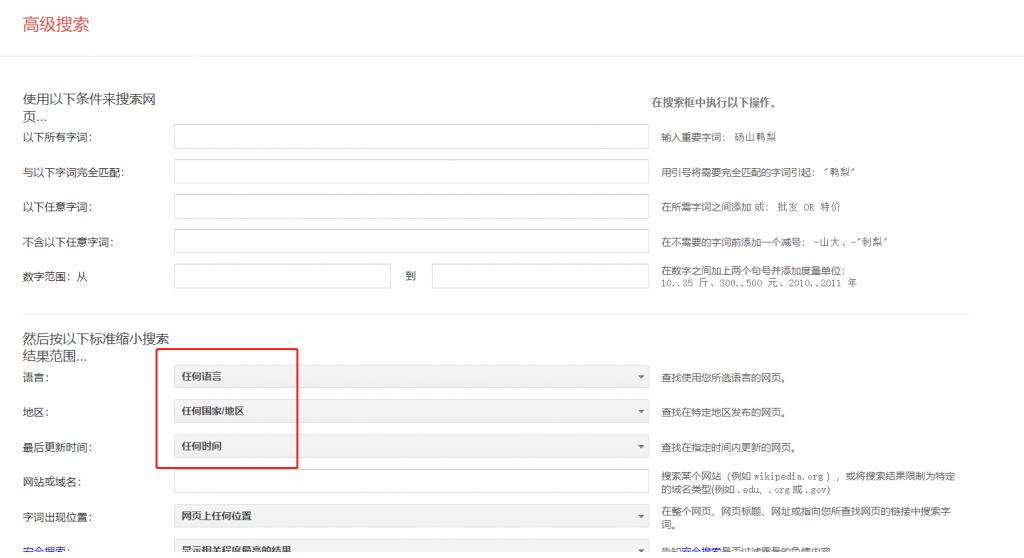Viewport: 1024px width, 558px height.
Task: Click the 使用以下条件来搜索网页 heading
Action: 89,108
